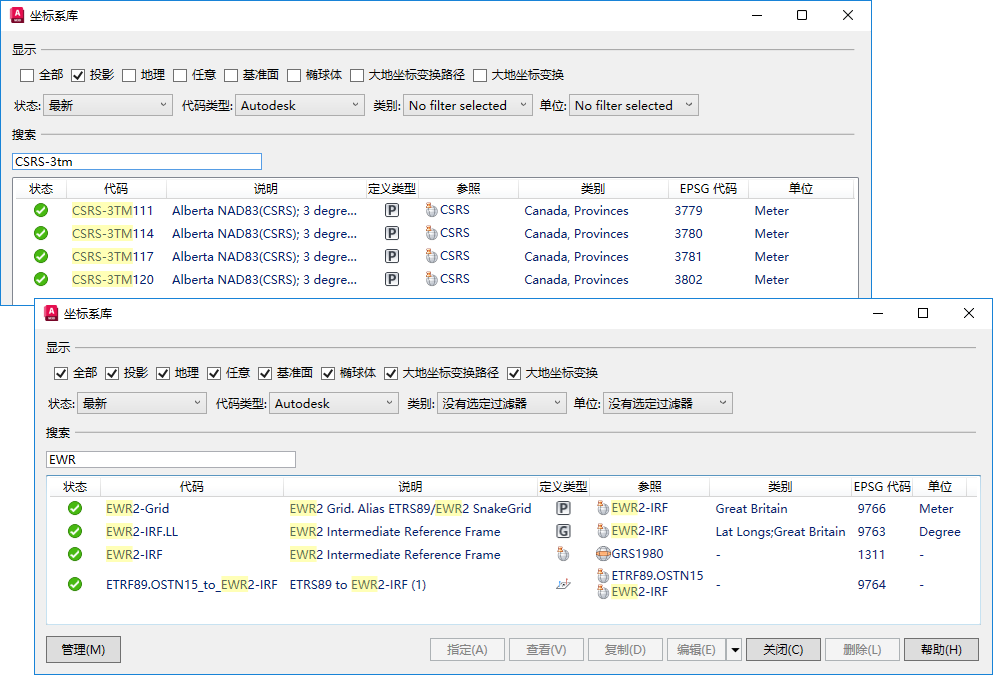Click the 指定(A) button
This screenshot has height=675, width=993.
[x=467, y=650]
